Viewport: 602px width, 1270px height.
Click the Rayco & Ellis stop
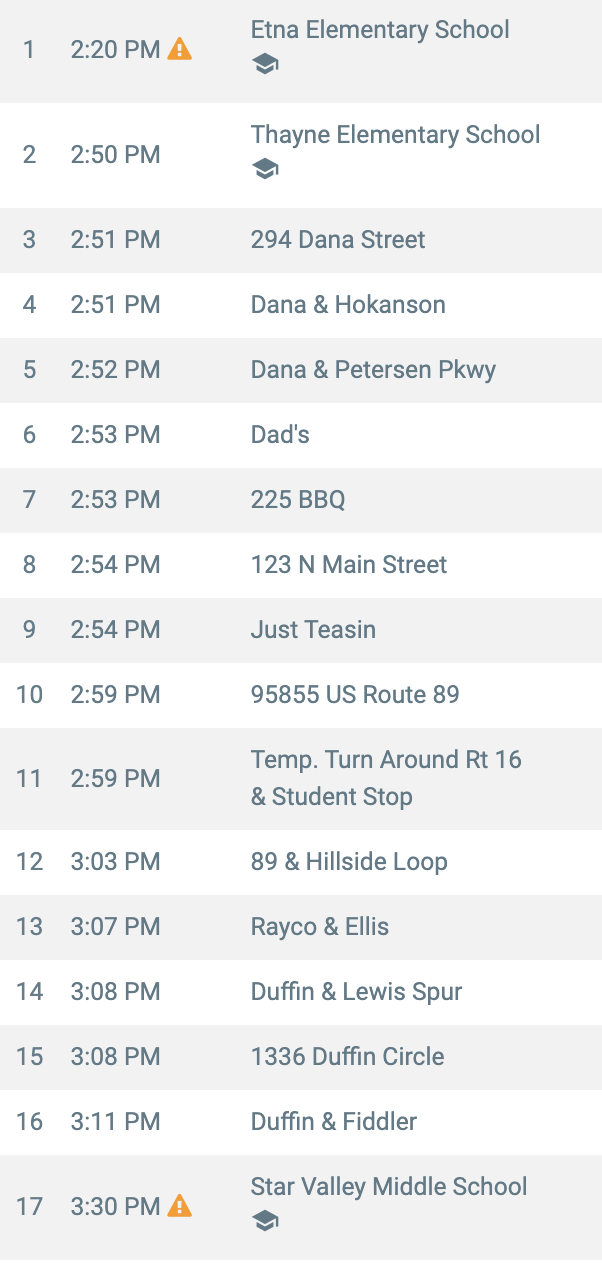click(x=320, y=927)
